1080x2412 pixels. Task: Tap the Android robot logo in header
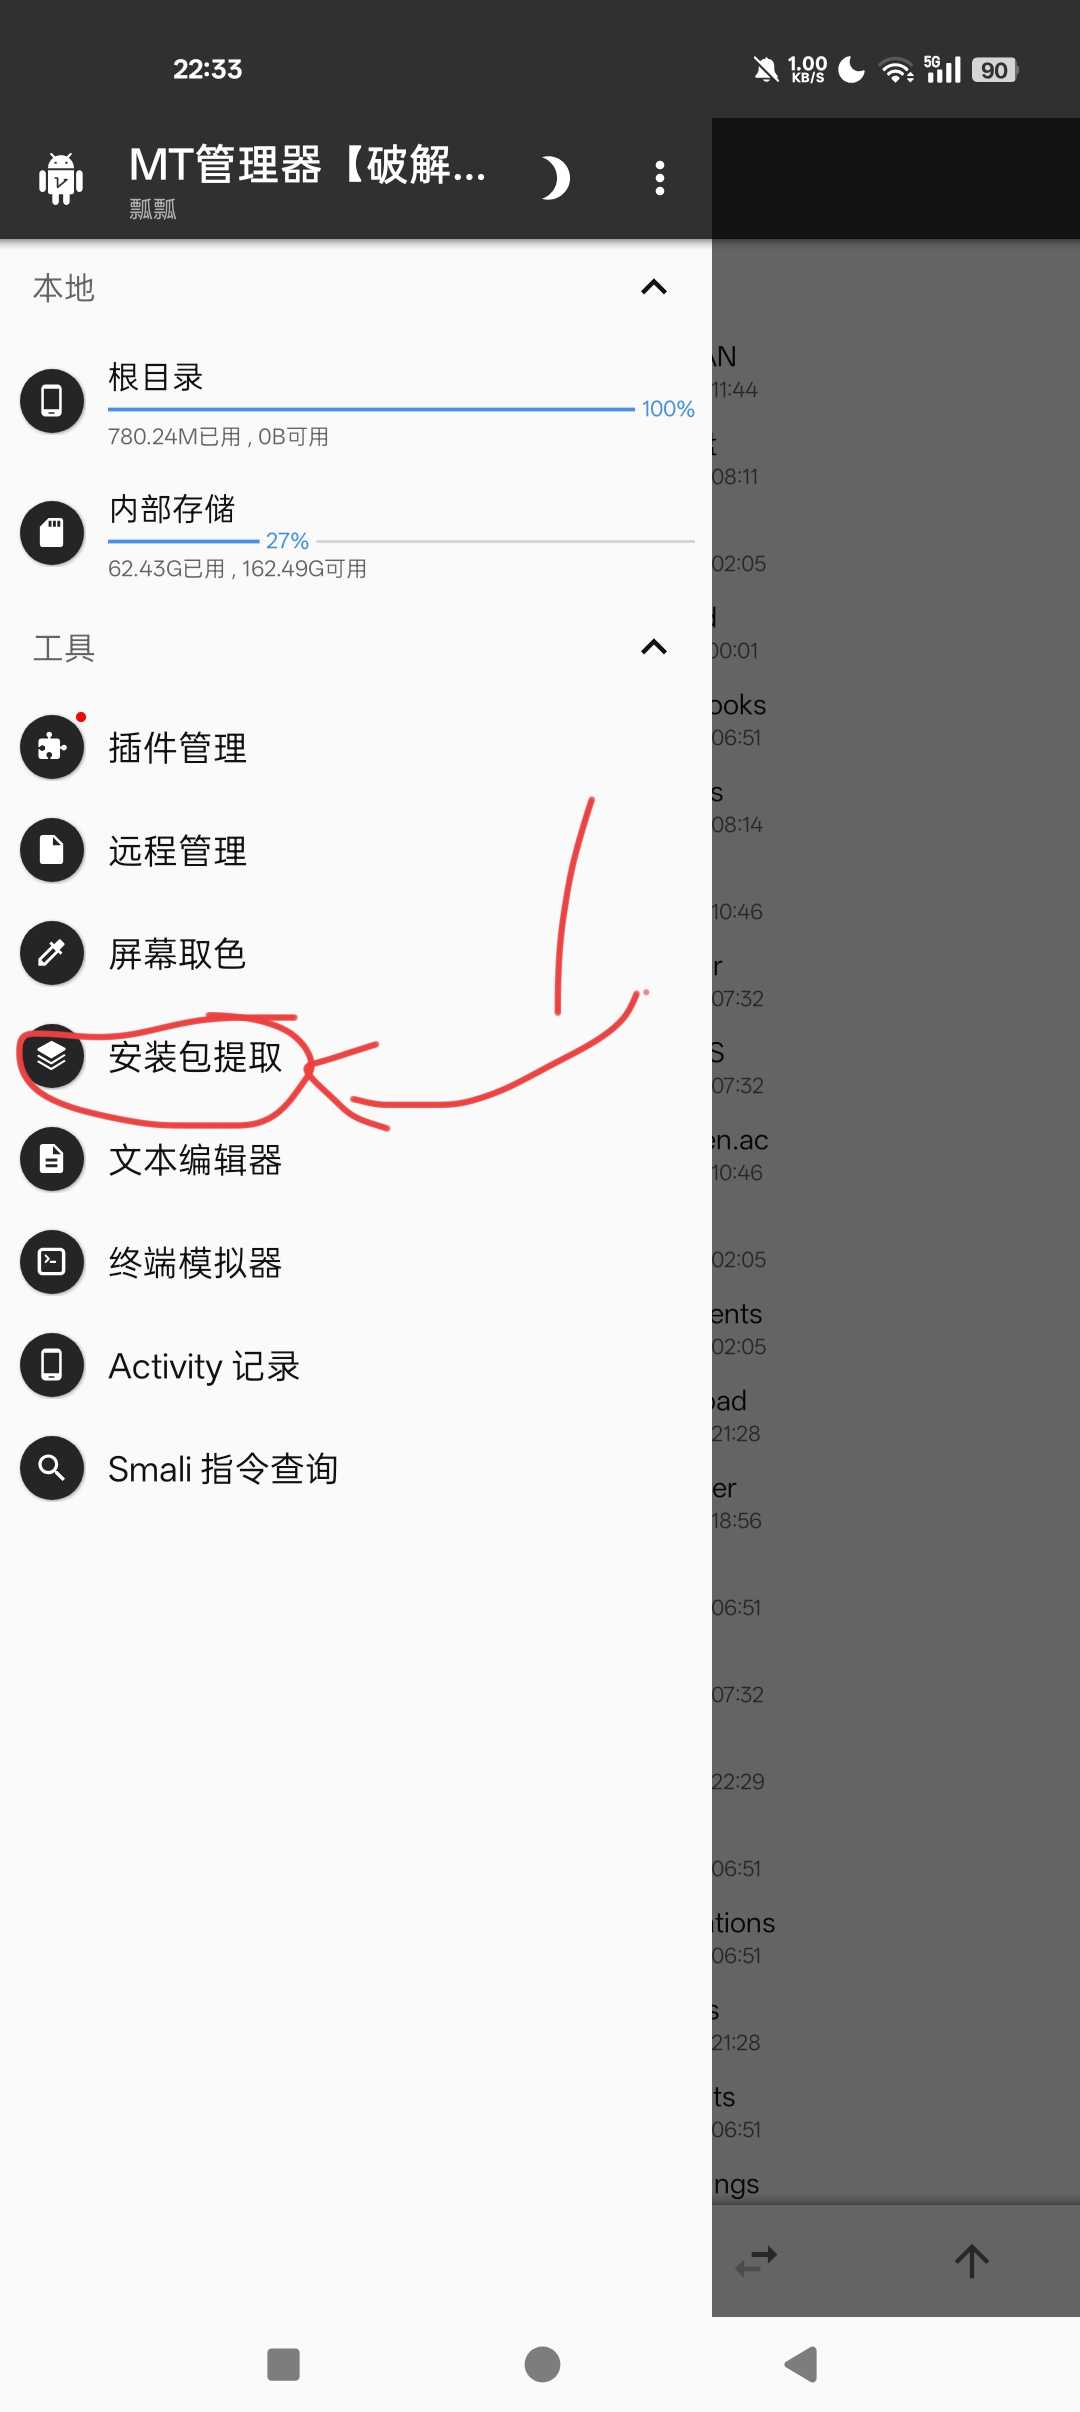click(61, 178)
